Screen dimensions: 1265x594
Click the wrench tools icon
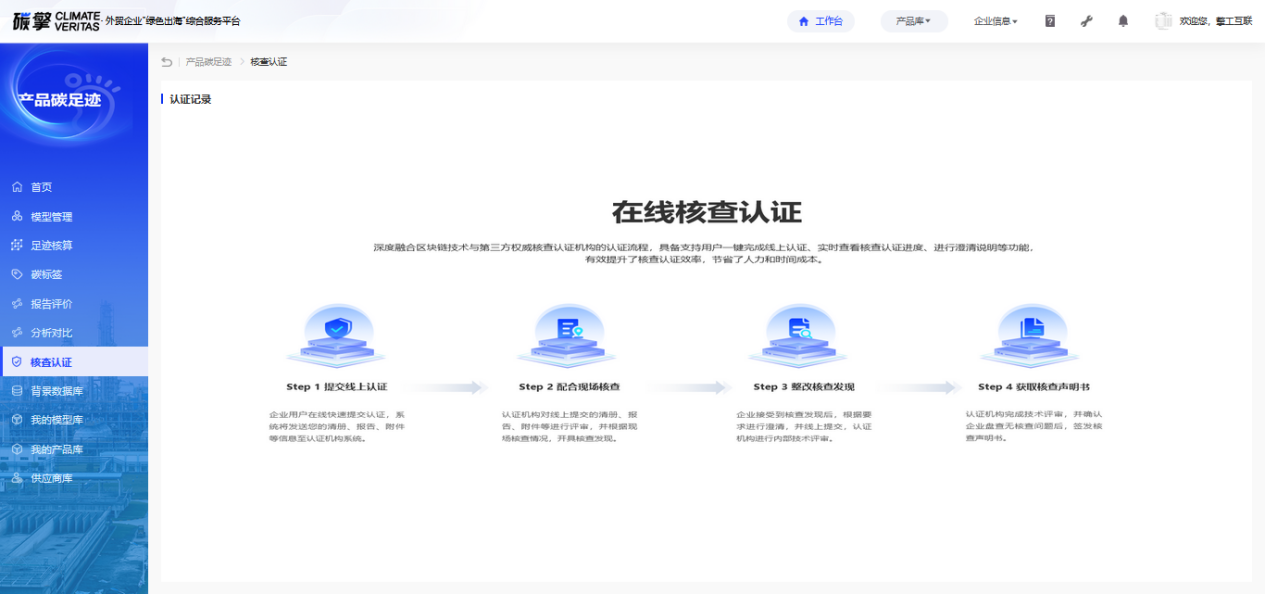(x=1087, y=21)
